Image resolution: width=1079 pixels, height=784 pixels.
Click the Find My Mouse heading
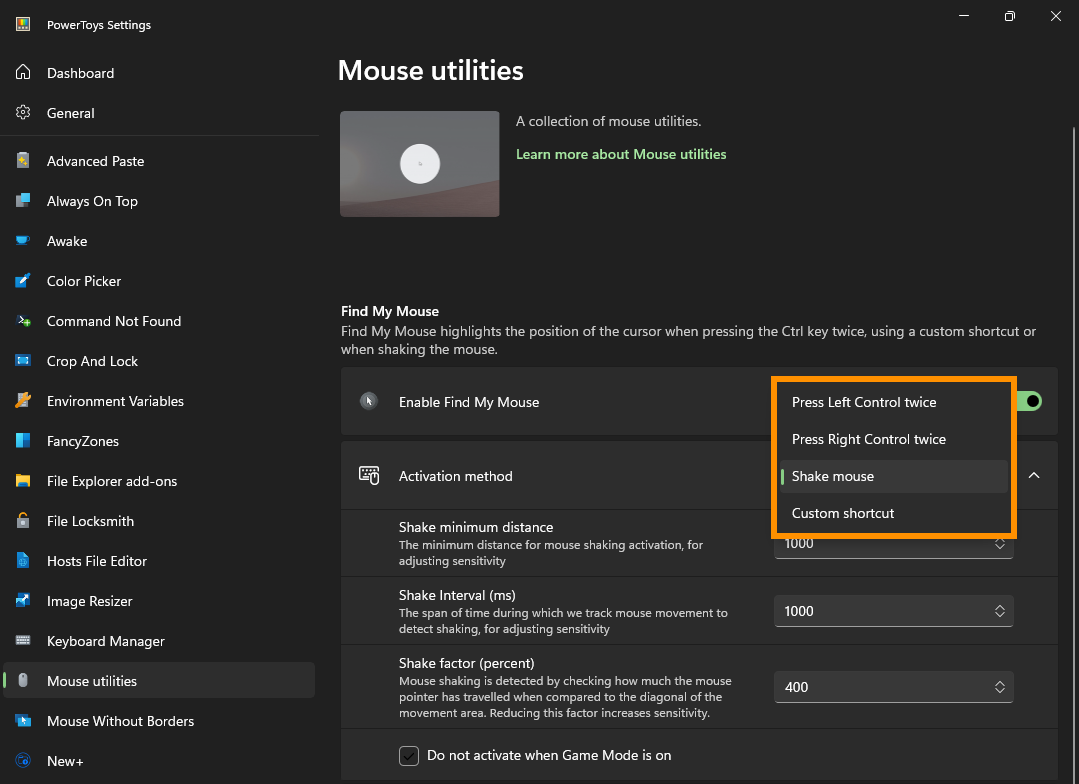(x=389, y=311)
